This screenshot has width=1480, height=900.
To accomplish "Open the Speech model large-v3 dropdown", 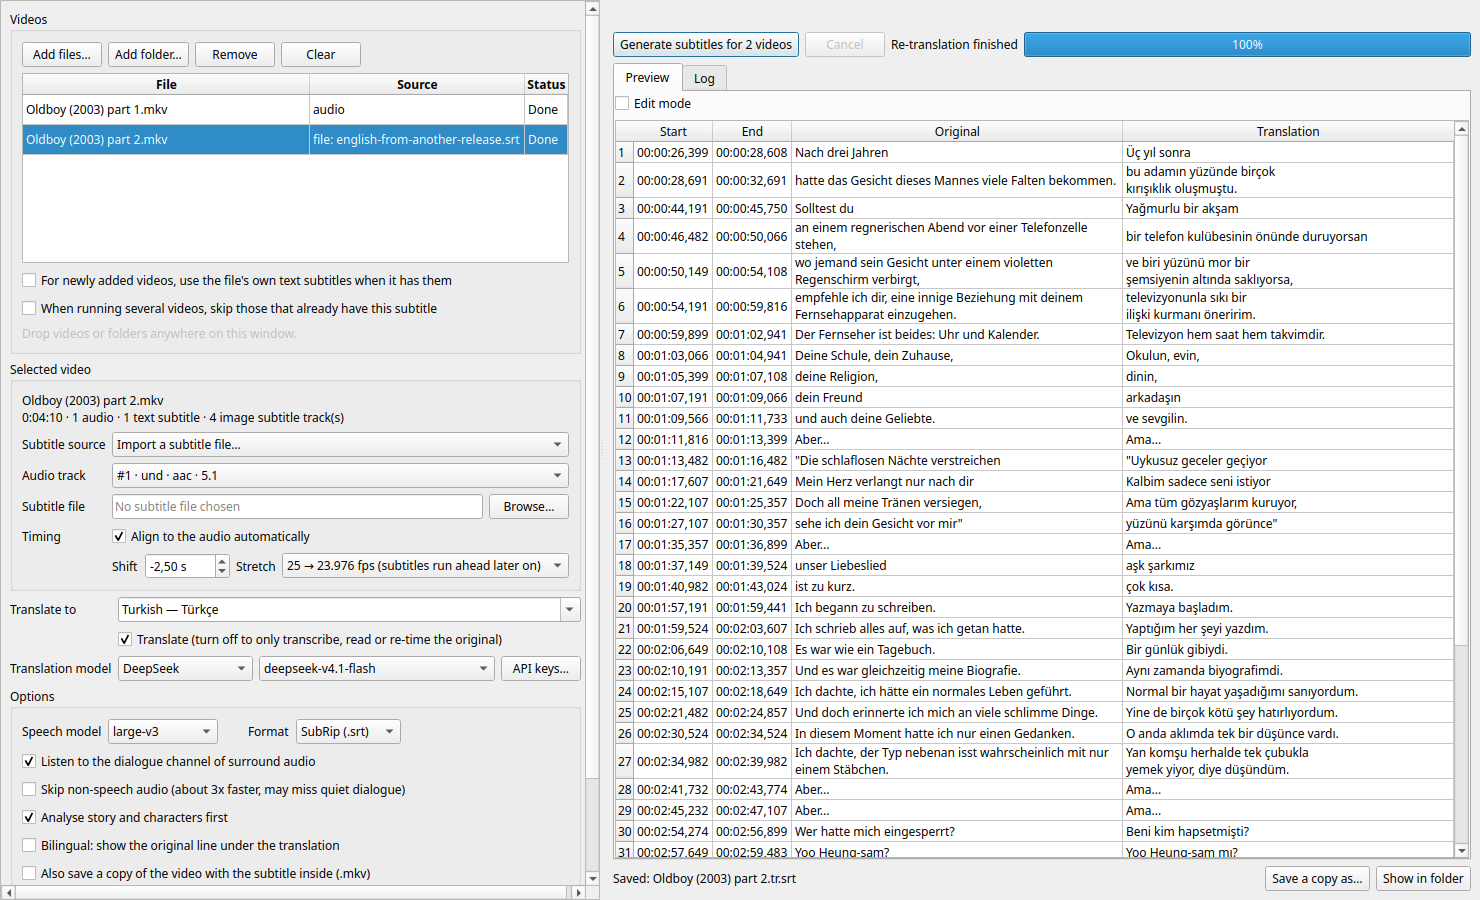I will coord(162,732).
